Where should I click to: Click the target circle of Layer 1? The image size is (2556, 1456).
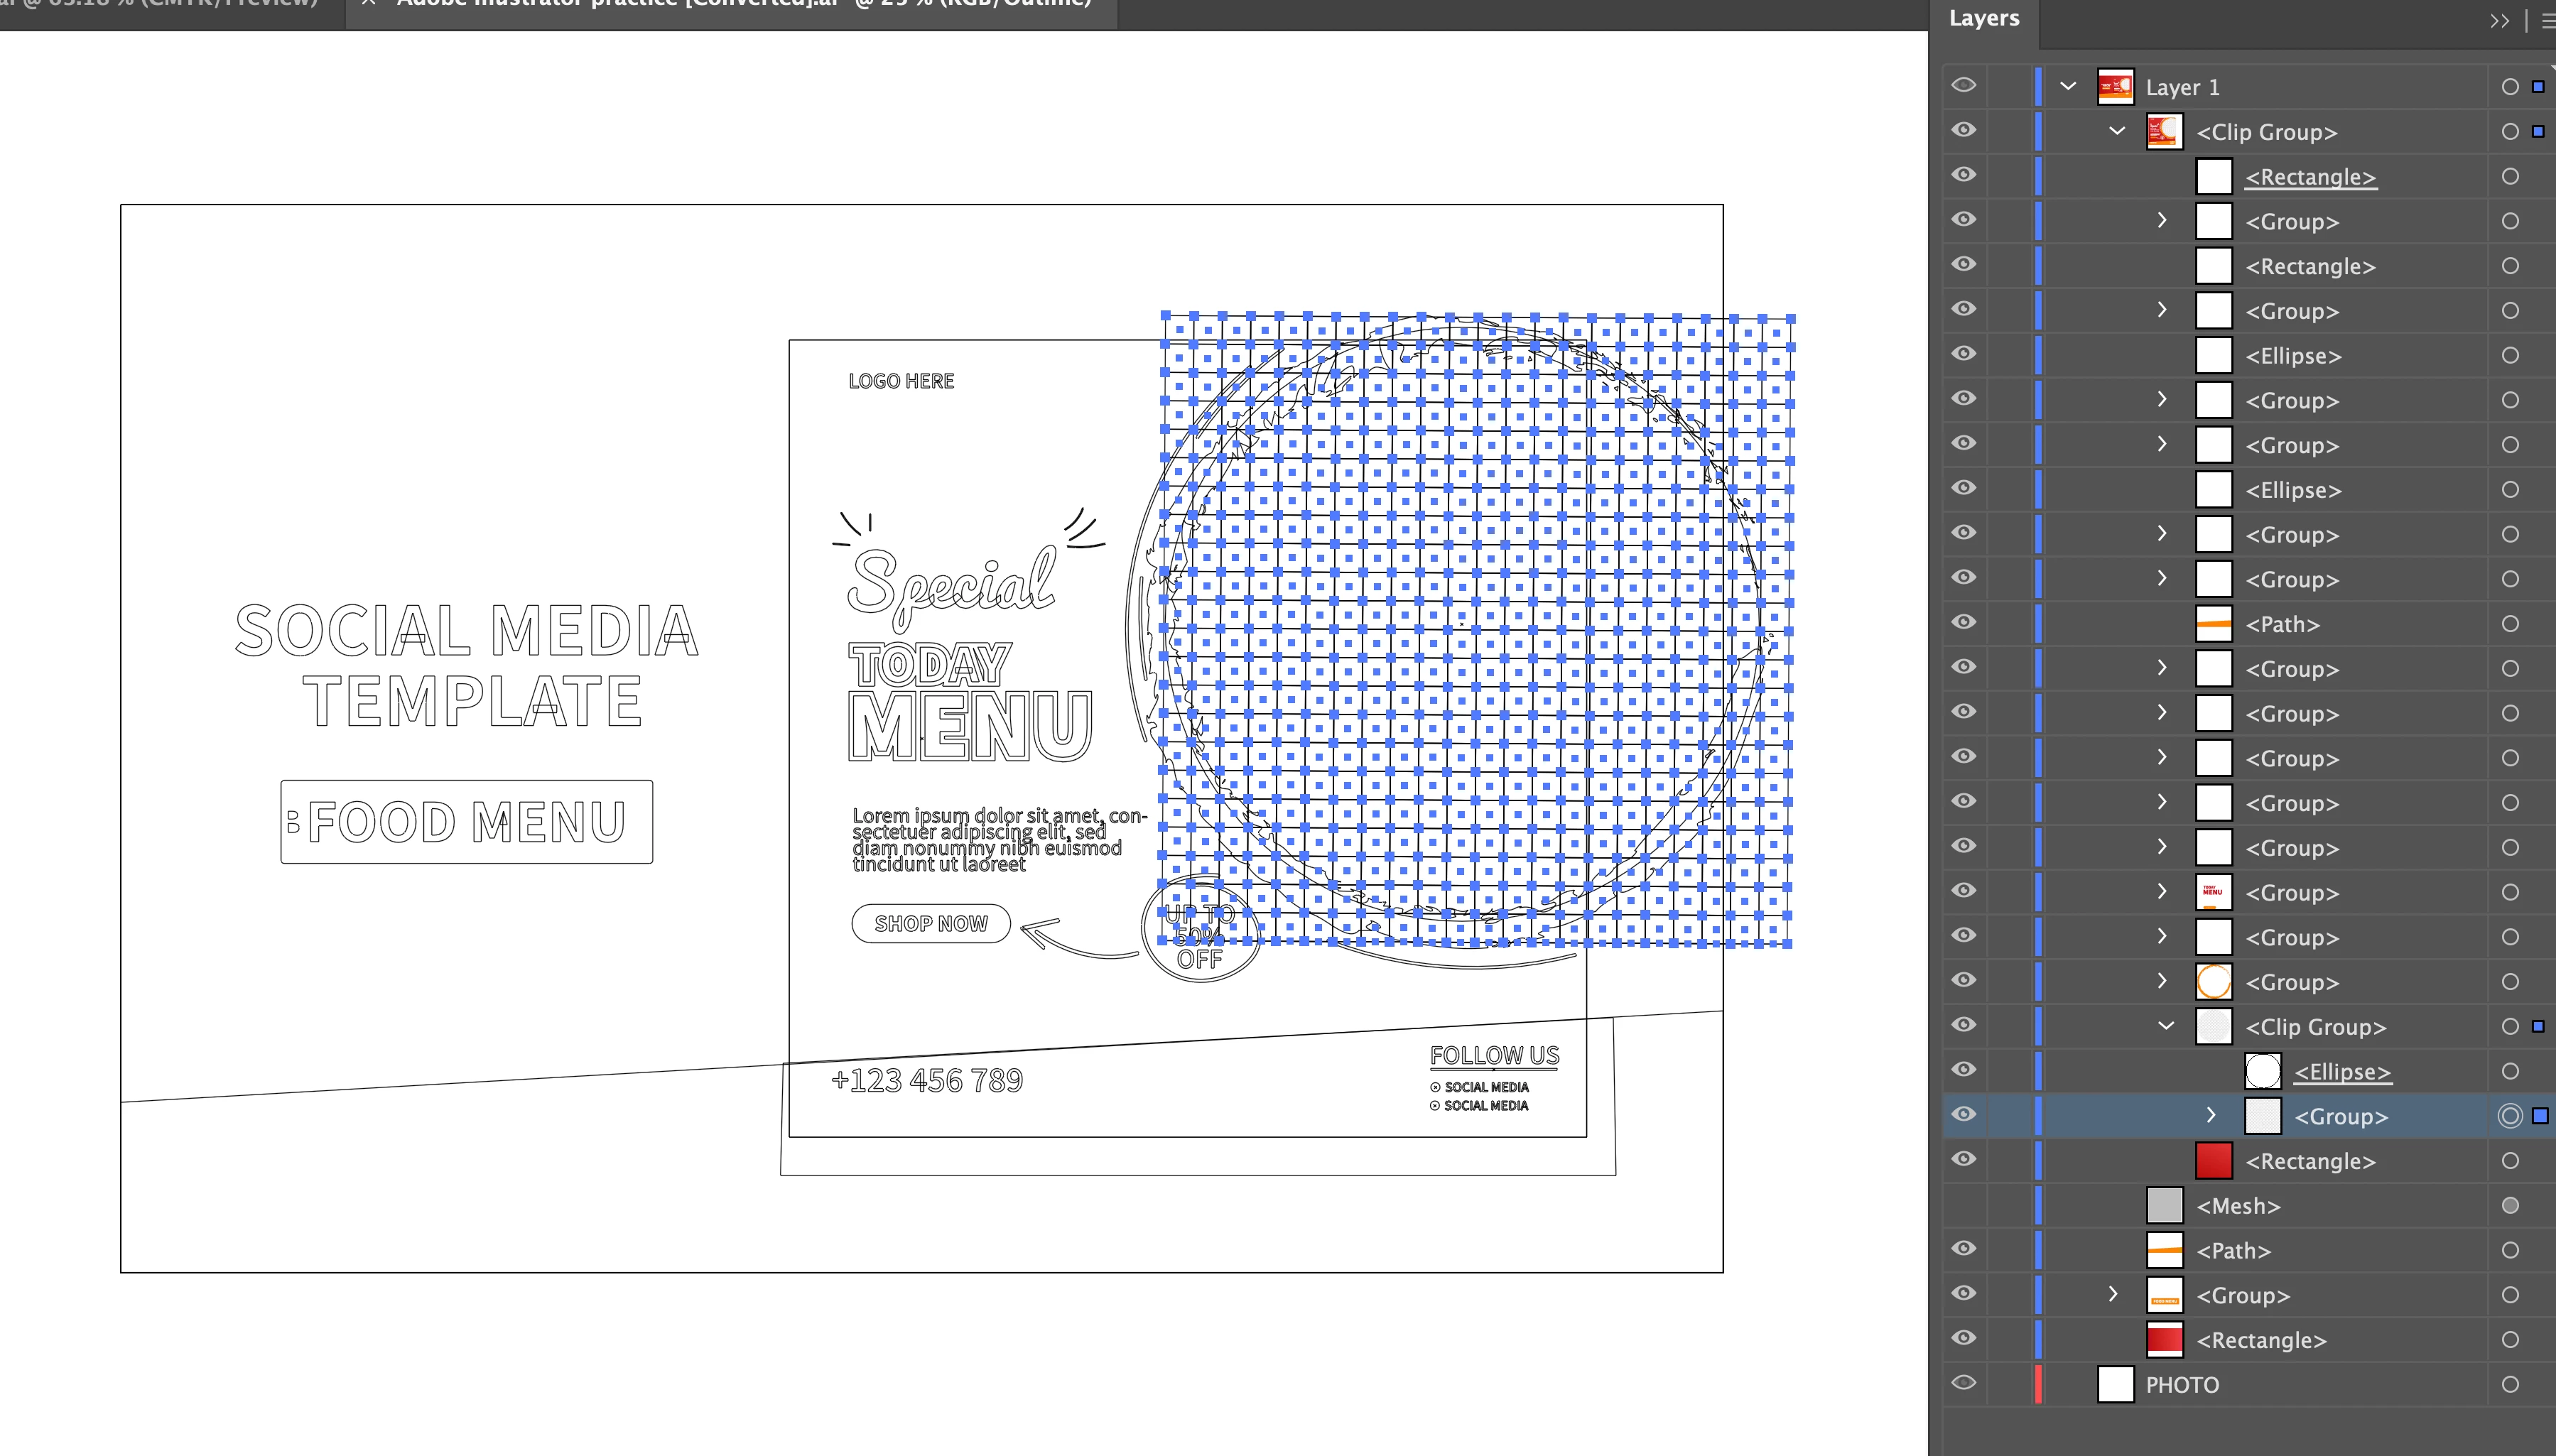(2510, 87)
